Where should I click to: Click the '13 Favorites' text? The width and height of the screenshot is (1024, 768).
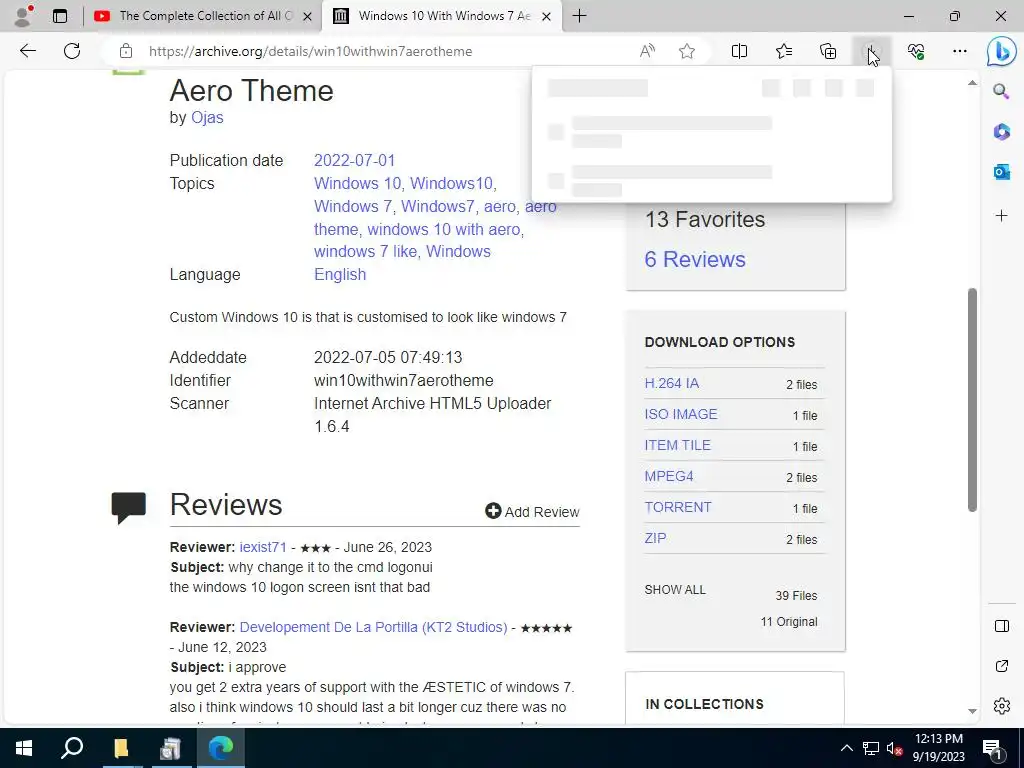coord(705,219)
